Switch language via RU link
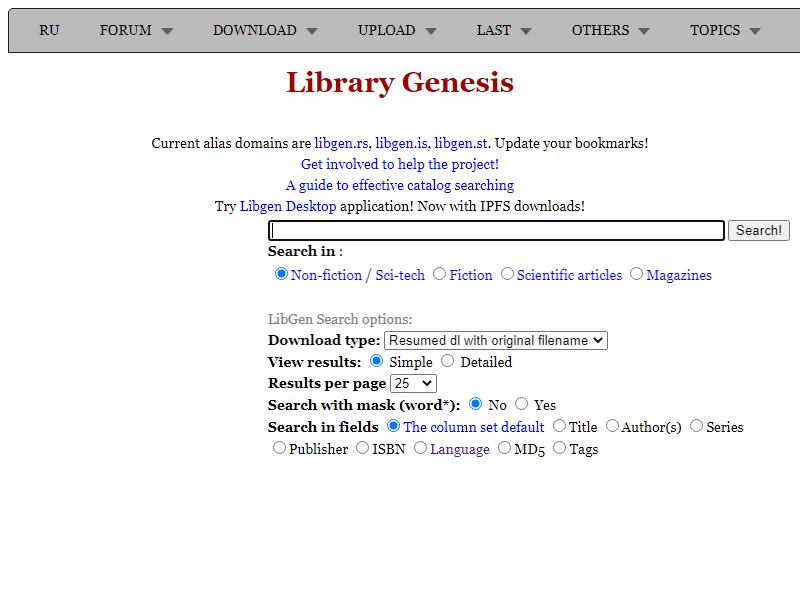 pyautogui.click(x=49, y=30)
